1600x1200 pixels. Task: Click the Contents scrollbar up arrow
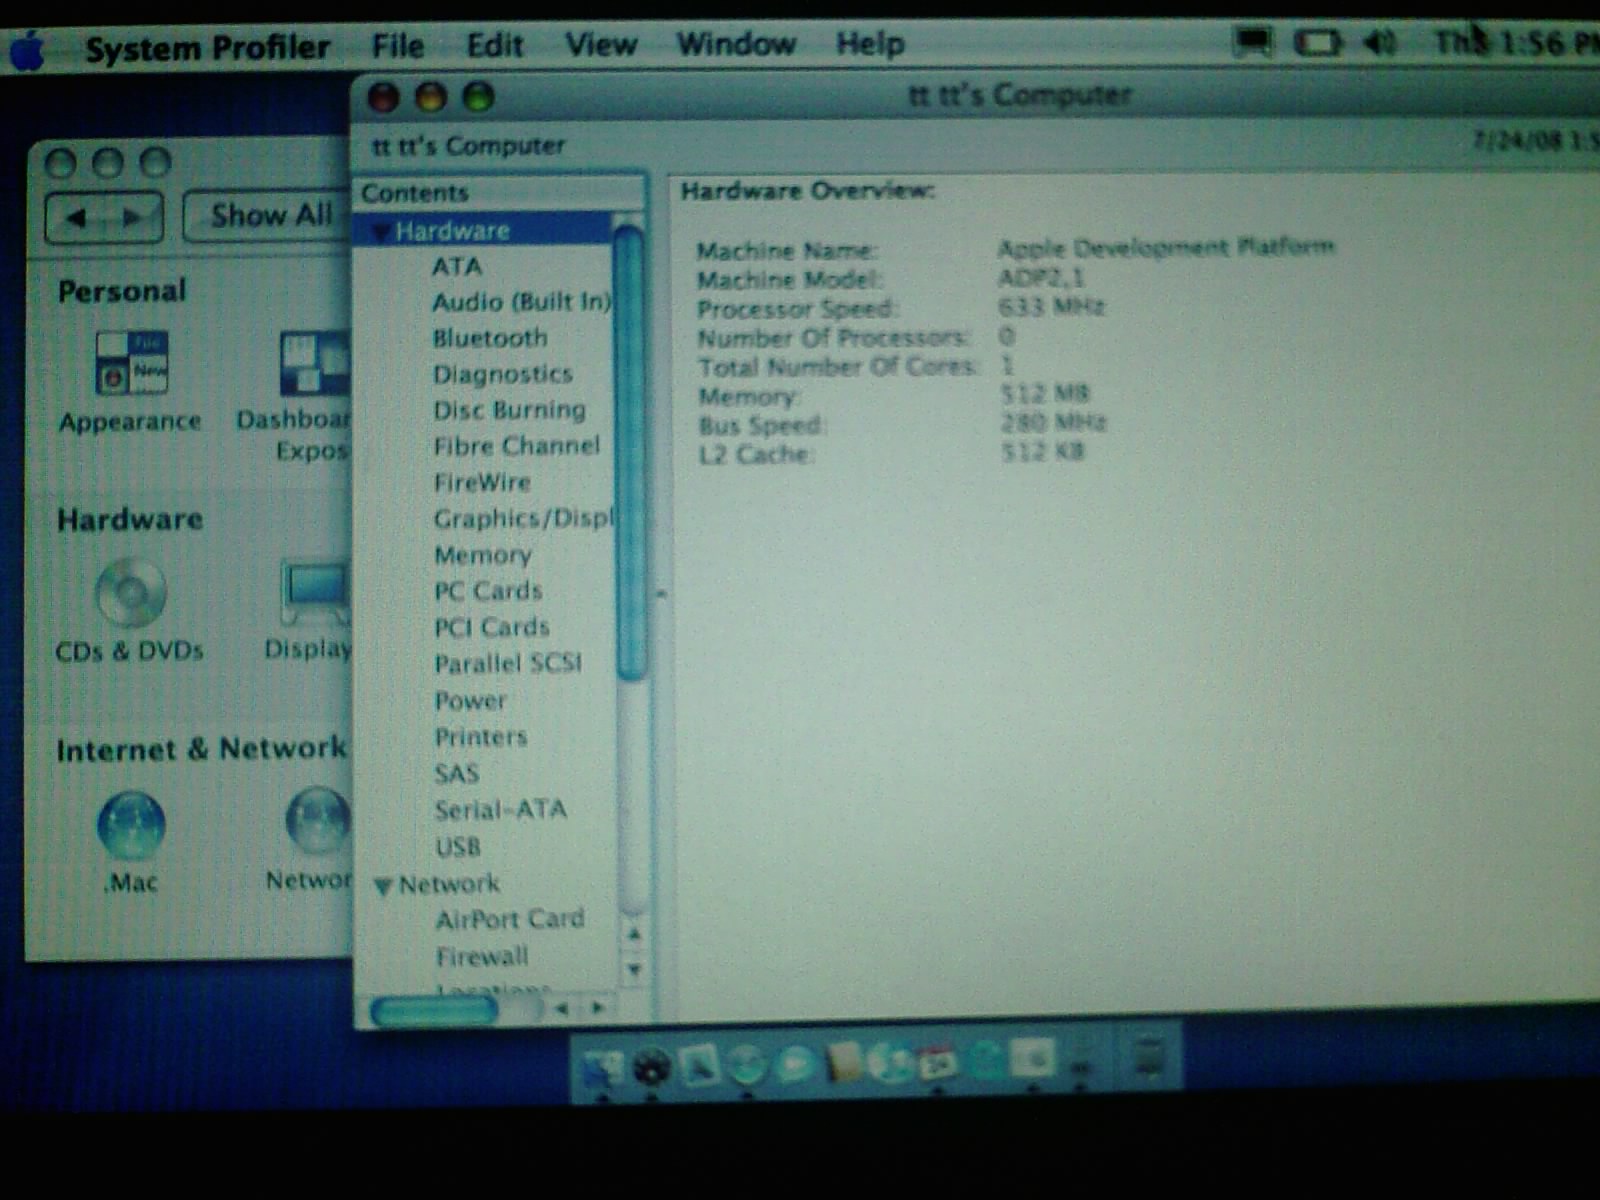tap(632, 934)
